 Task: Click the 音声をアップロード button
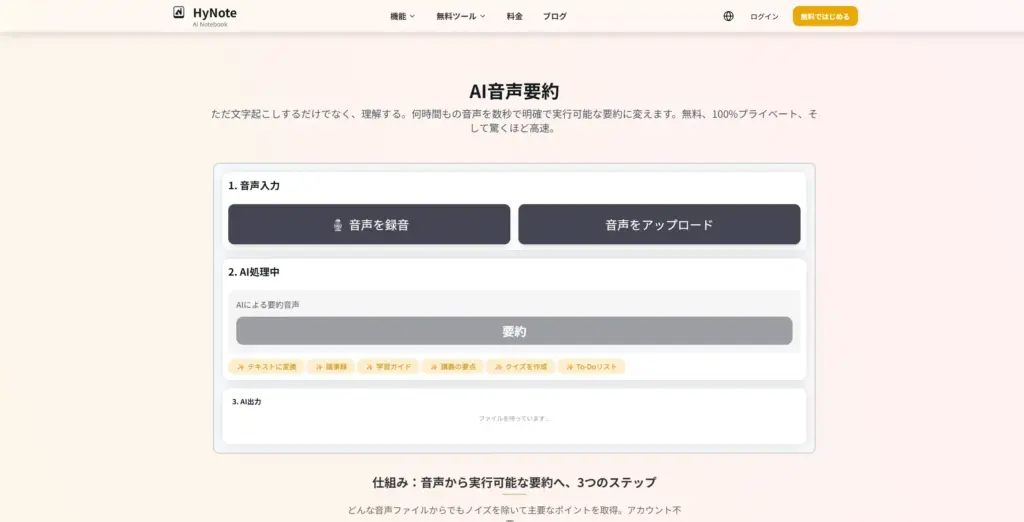[x=659, y=225]
